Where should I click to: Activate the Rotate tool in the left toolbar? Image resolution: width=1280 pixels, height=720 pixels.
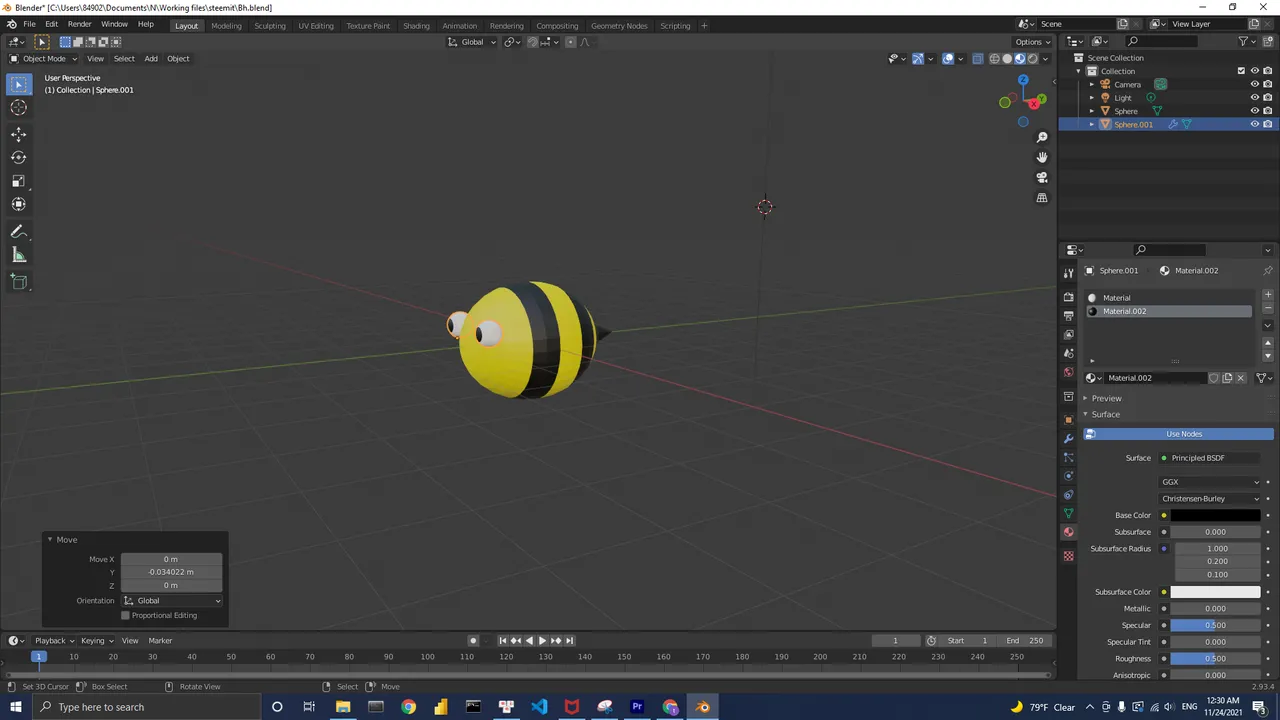pyautogui.click(x=19, y=157)
